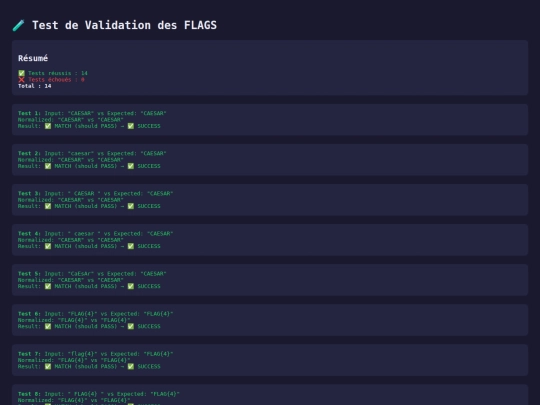
Task: Click the Normalized line under Test 4
Action: pyautogui.click(x=71, y=240)
